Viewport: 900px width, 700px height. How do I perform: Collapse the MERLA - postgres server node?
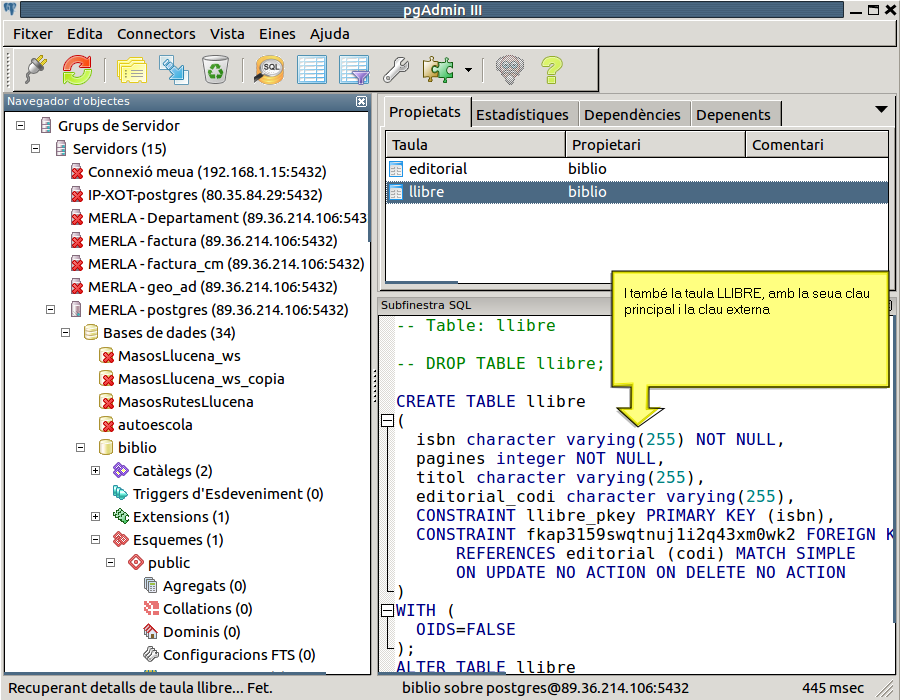(51, 309)
